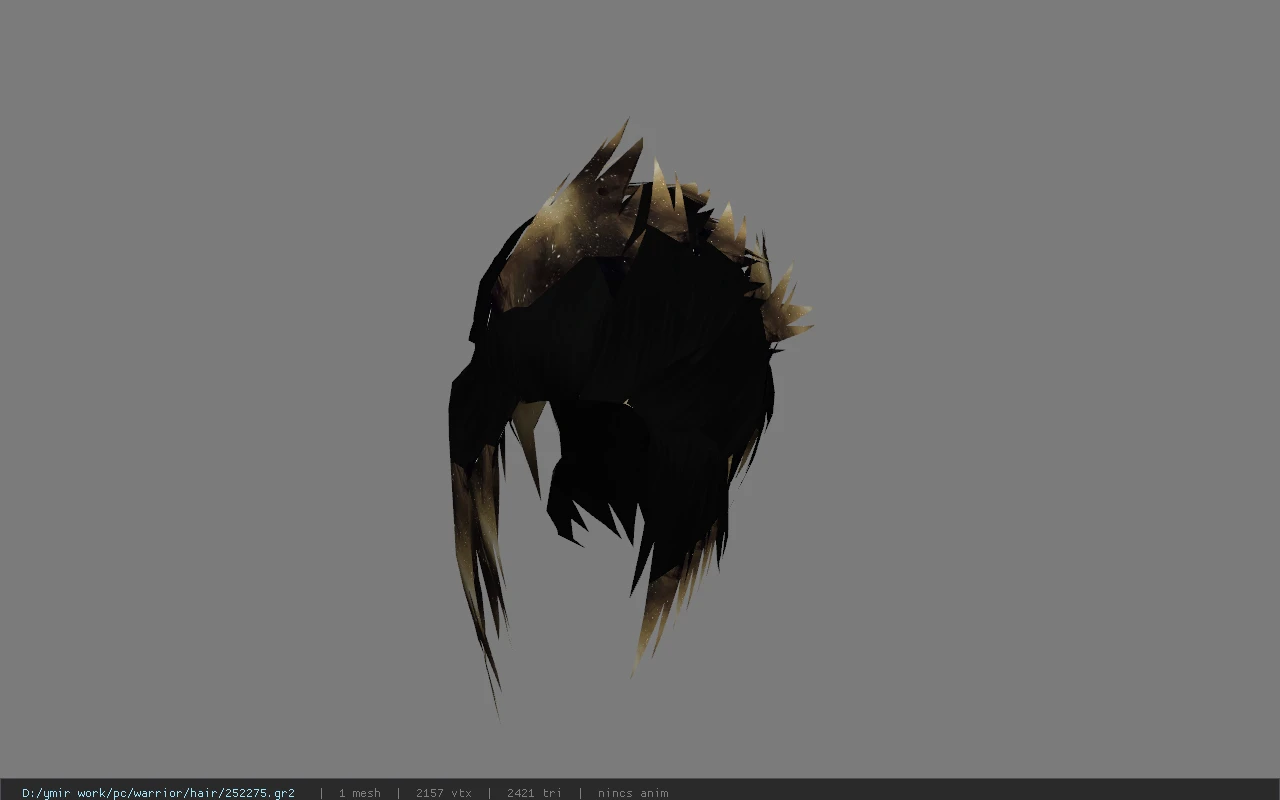Click the 'nincs anim' status entry
This screenshot has height=800, width=1280.
click(x=633, y=793)
